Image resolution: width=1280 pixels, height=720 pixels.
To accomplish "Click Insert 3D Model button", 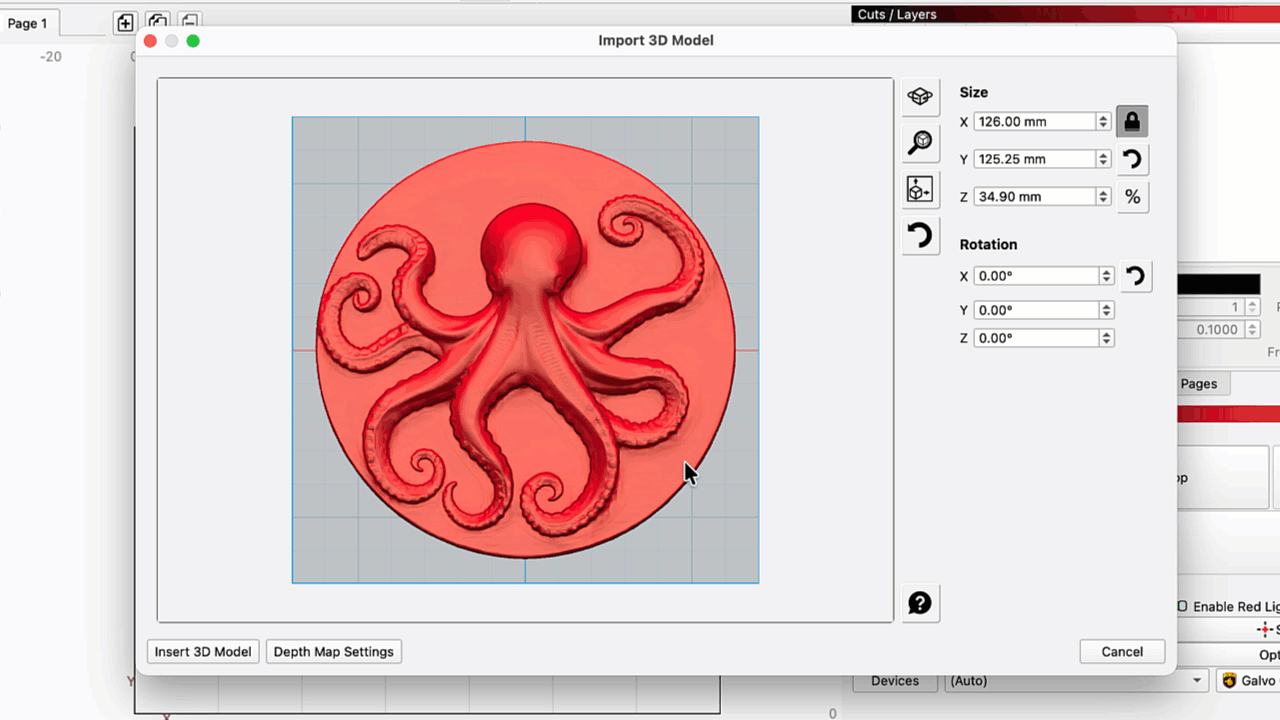I will tap(203, 651).
